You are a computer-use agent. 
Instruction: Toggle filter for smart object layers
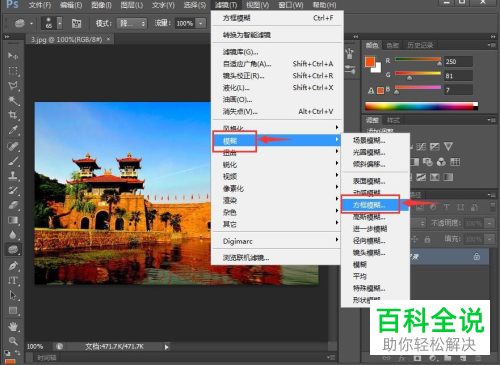474,207
